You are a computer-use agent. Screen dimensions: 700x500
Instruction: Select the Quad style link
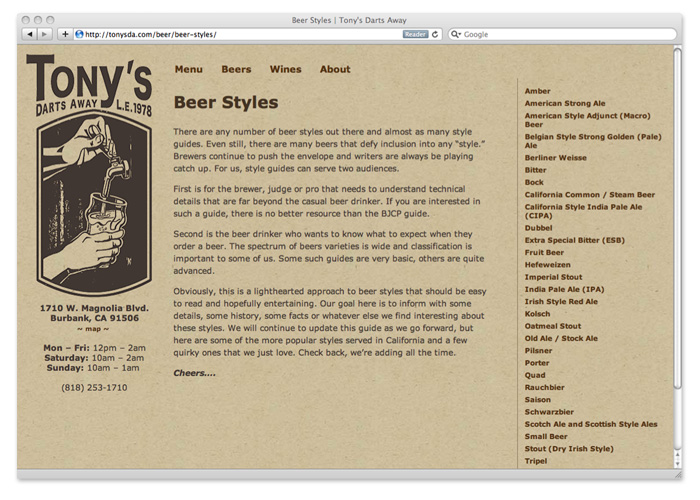coord(535,375)
